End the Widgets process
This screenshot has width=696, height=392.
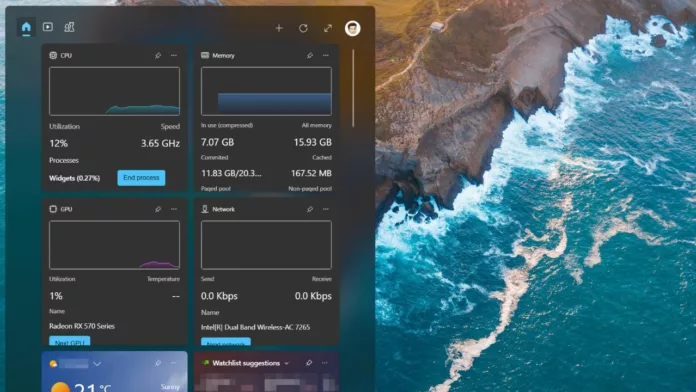point(141,178)
